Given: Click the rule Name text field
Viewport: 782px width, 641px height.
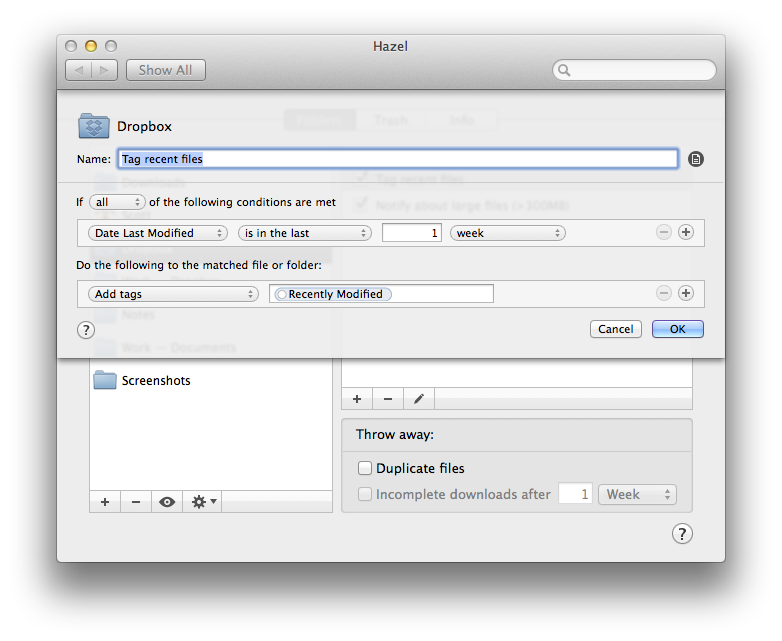Looking at the screenshot, I should [x=397, y=159].
